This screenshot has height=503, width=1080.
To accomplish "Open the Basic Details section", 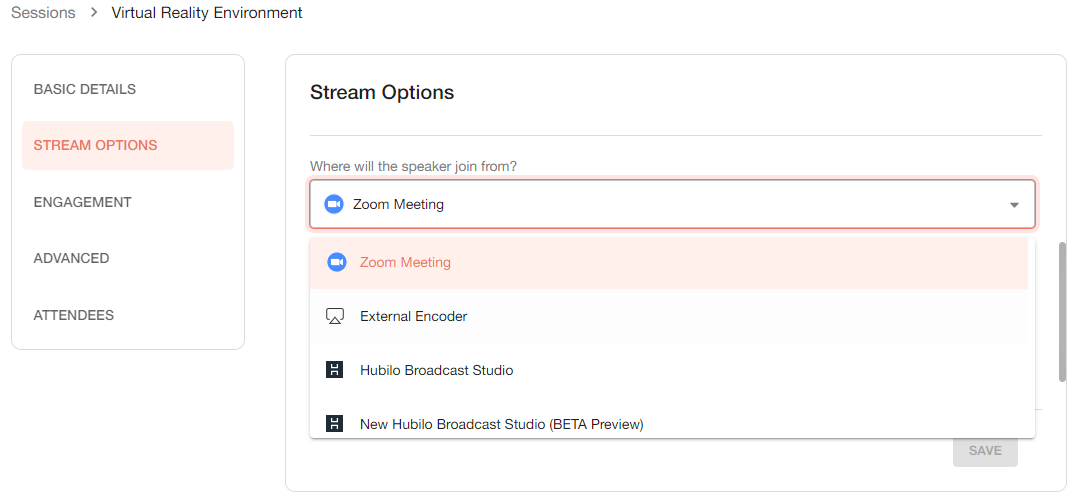I will click(x=85, y=89).
